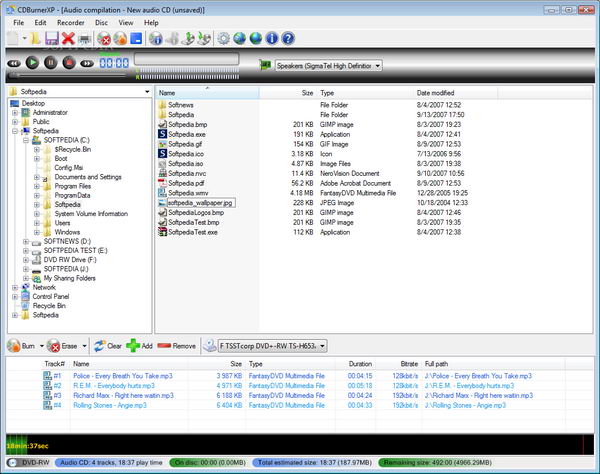The image size is (600, 474).
Task: Select Control Panel in the tree
Action: click(x=51, y=296)
